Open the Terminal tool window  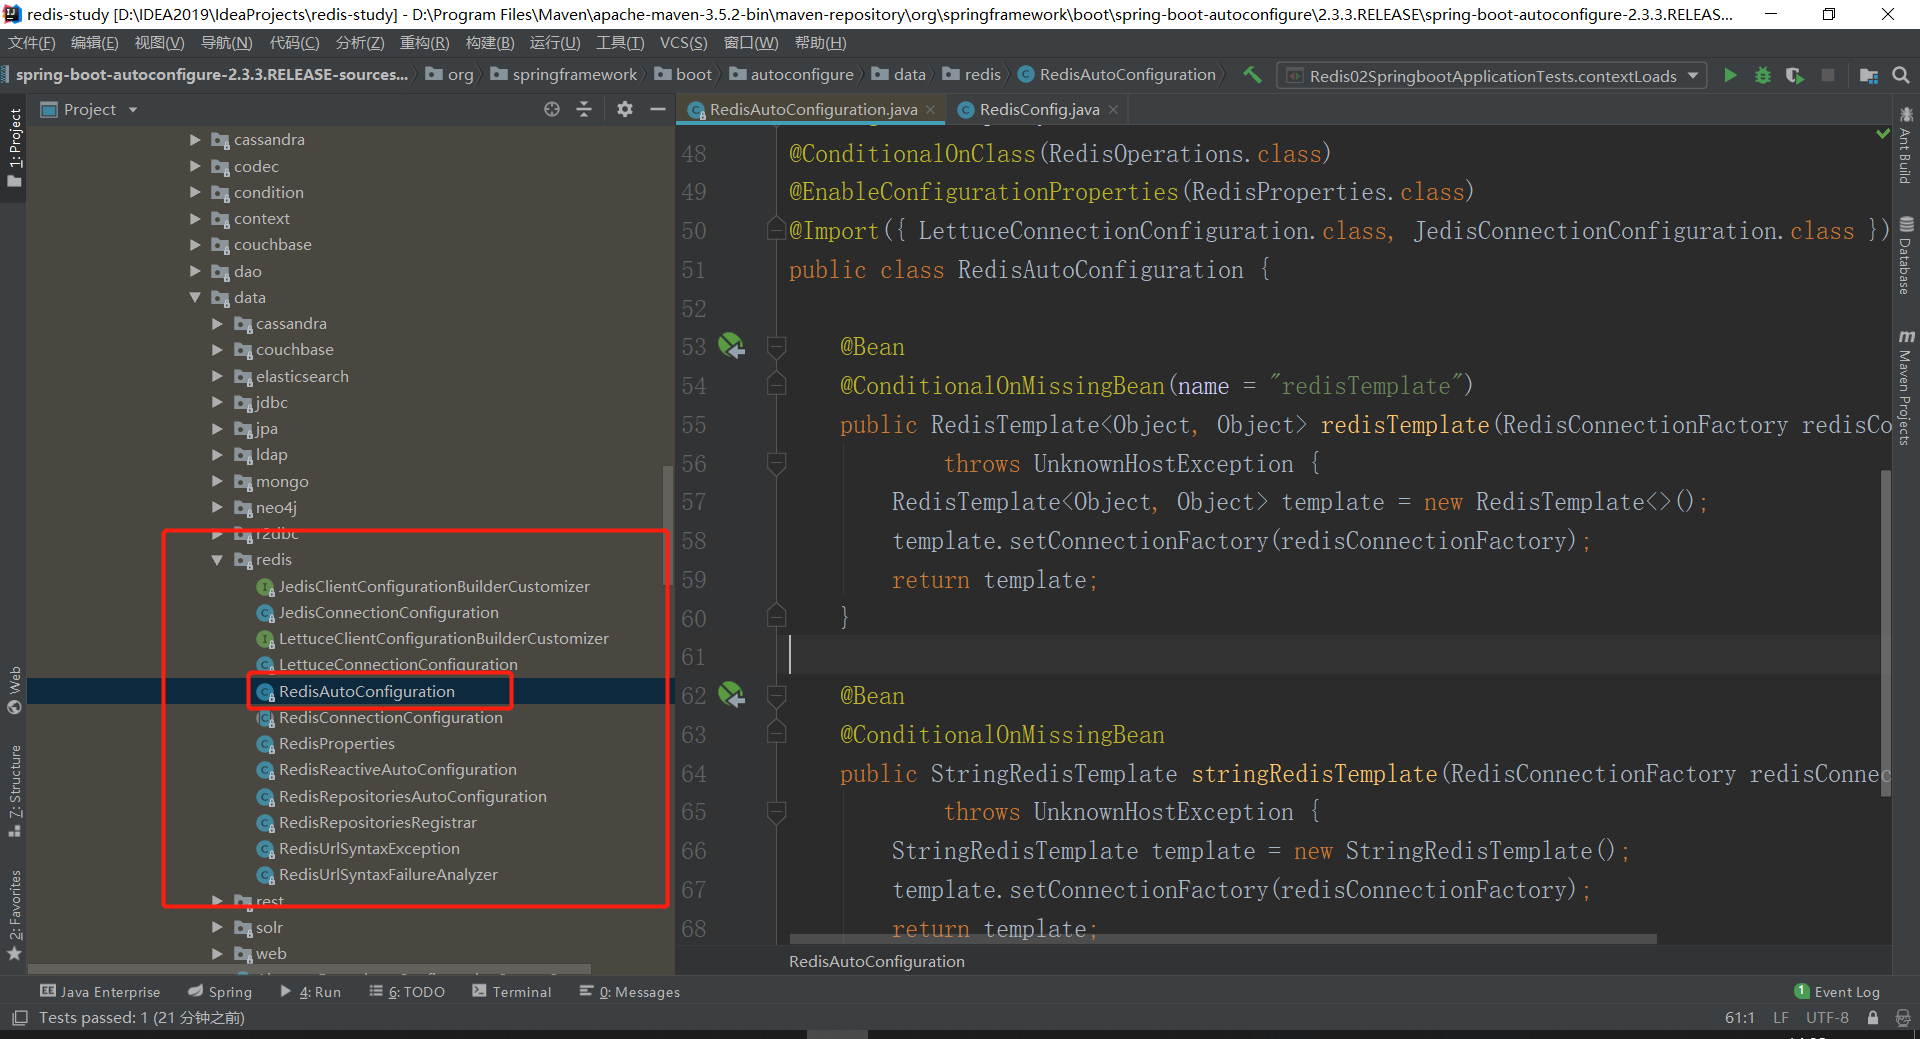[x=511, y=991]
